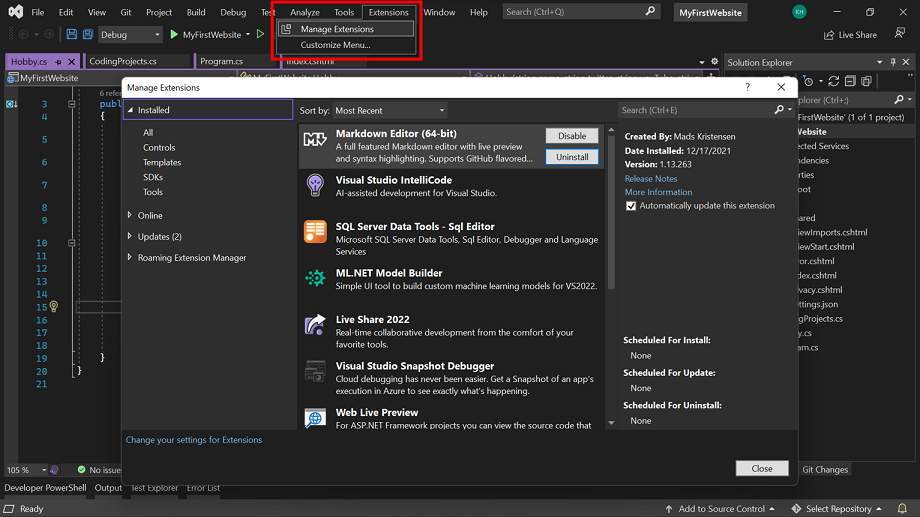Select Manage Extensions menu entry

click(346, 29)
